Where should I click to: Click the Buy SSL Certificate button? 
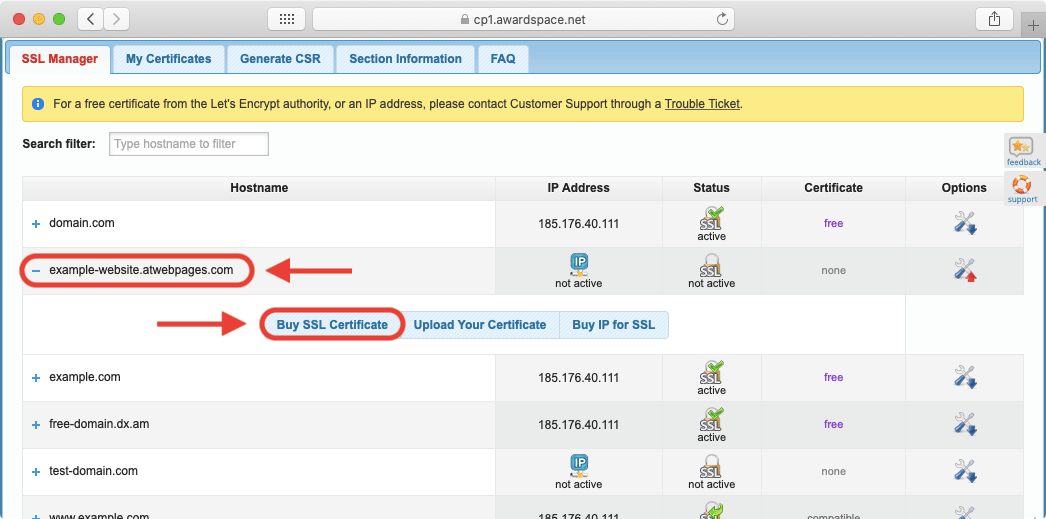coord(332,325)
